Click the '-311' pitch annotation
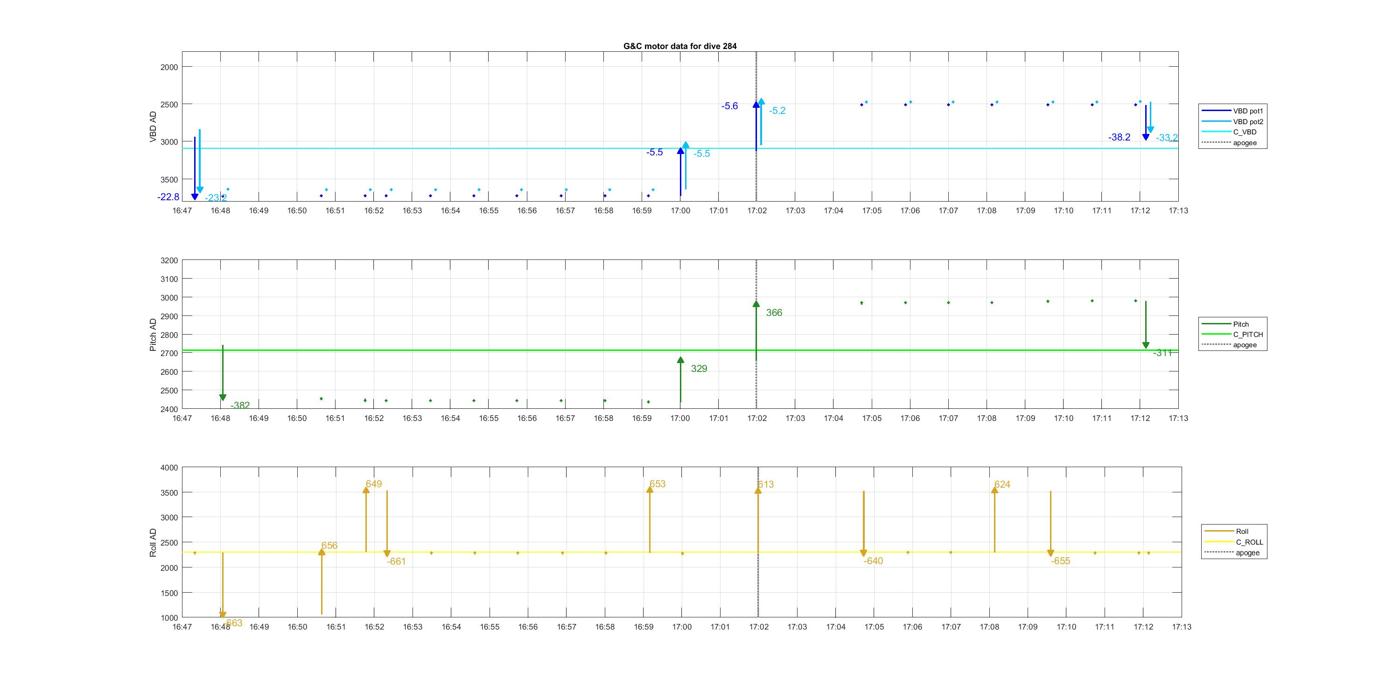The image size is (1400, 693). [x=1163, y=353]
